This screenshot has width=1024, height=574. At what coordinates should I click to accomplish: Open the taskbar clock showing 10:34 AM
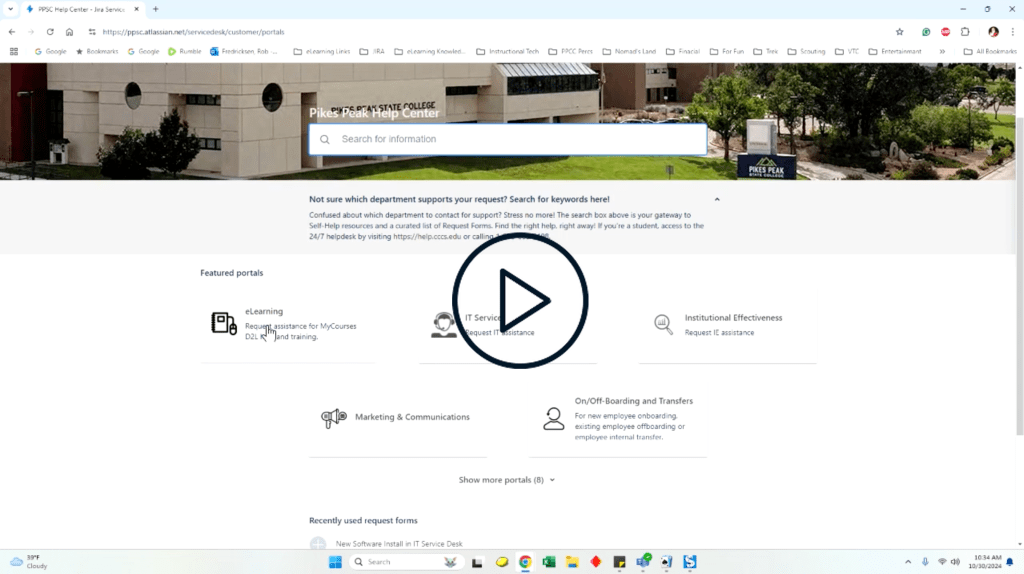987,562
